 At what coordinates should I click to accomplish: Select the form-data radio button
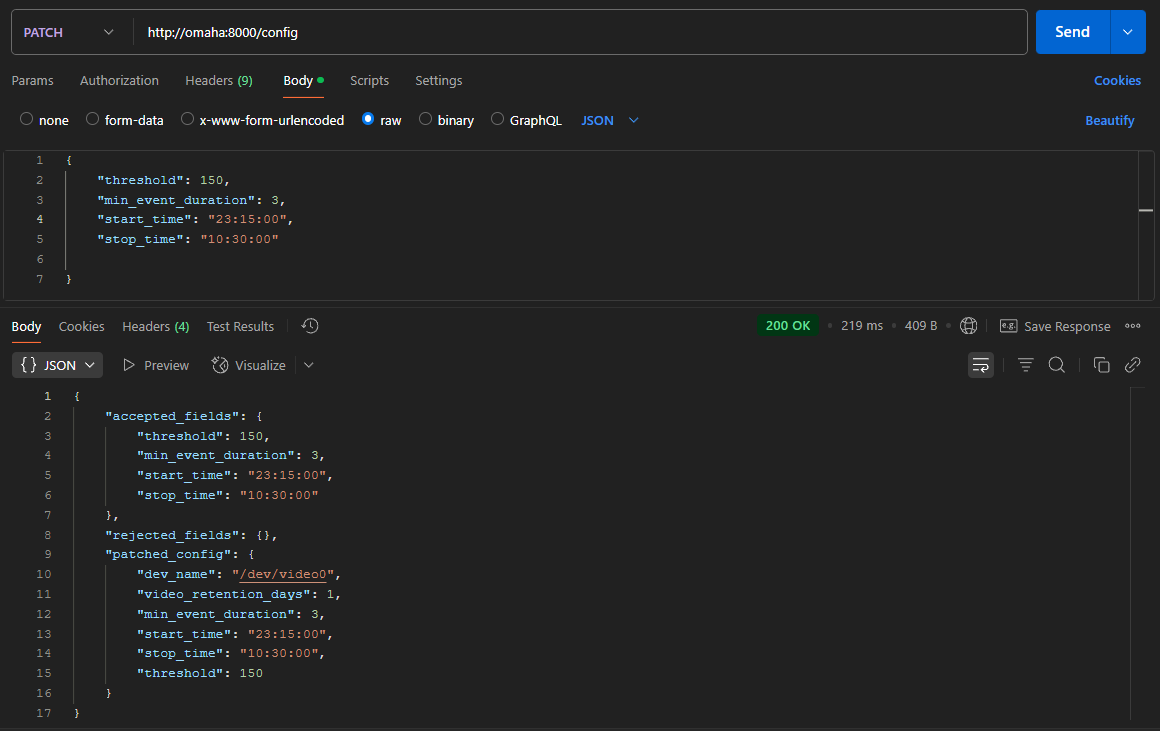(93, 120)
